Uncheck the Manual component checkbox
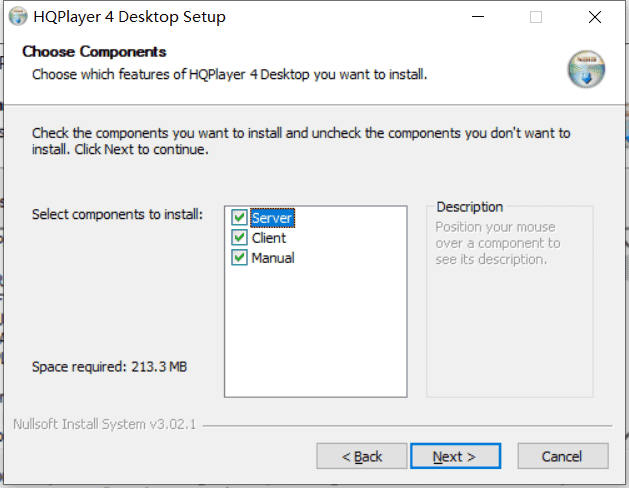The height and width of the screenshot is (488, 629). 239,257
